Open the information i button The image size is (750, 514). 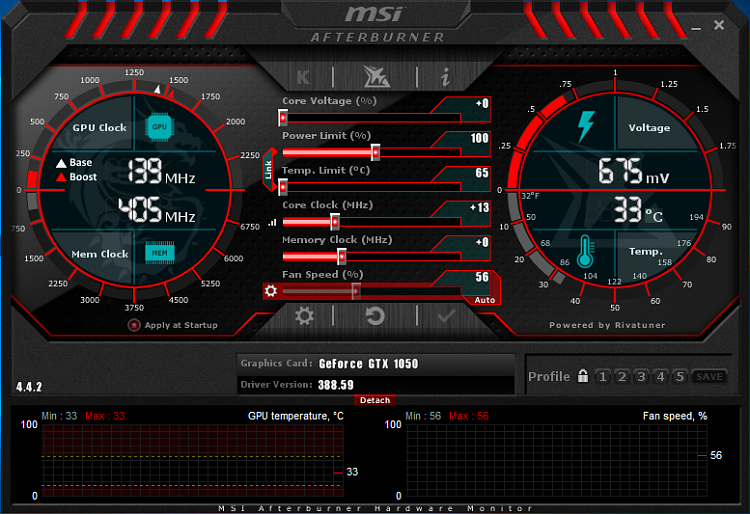click(x=445, y=77)
